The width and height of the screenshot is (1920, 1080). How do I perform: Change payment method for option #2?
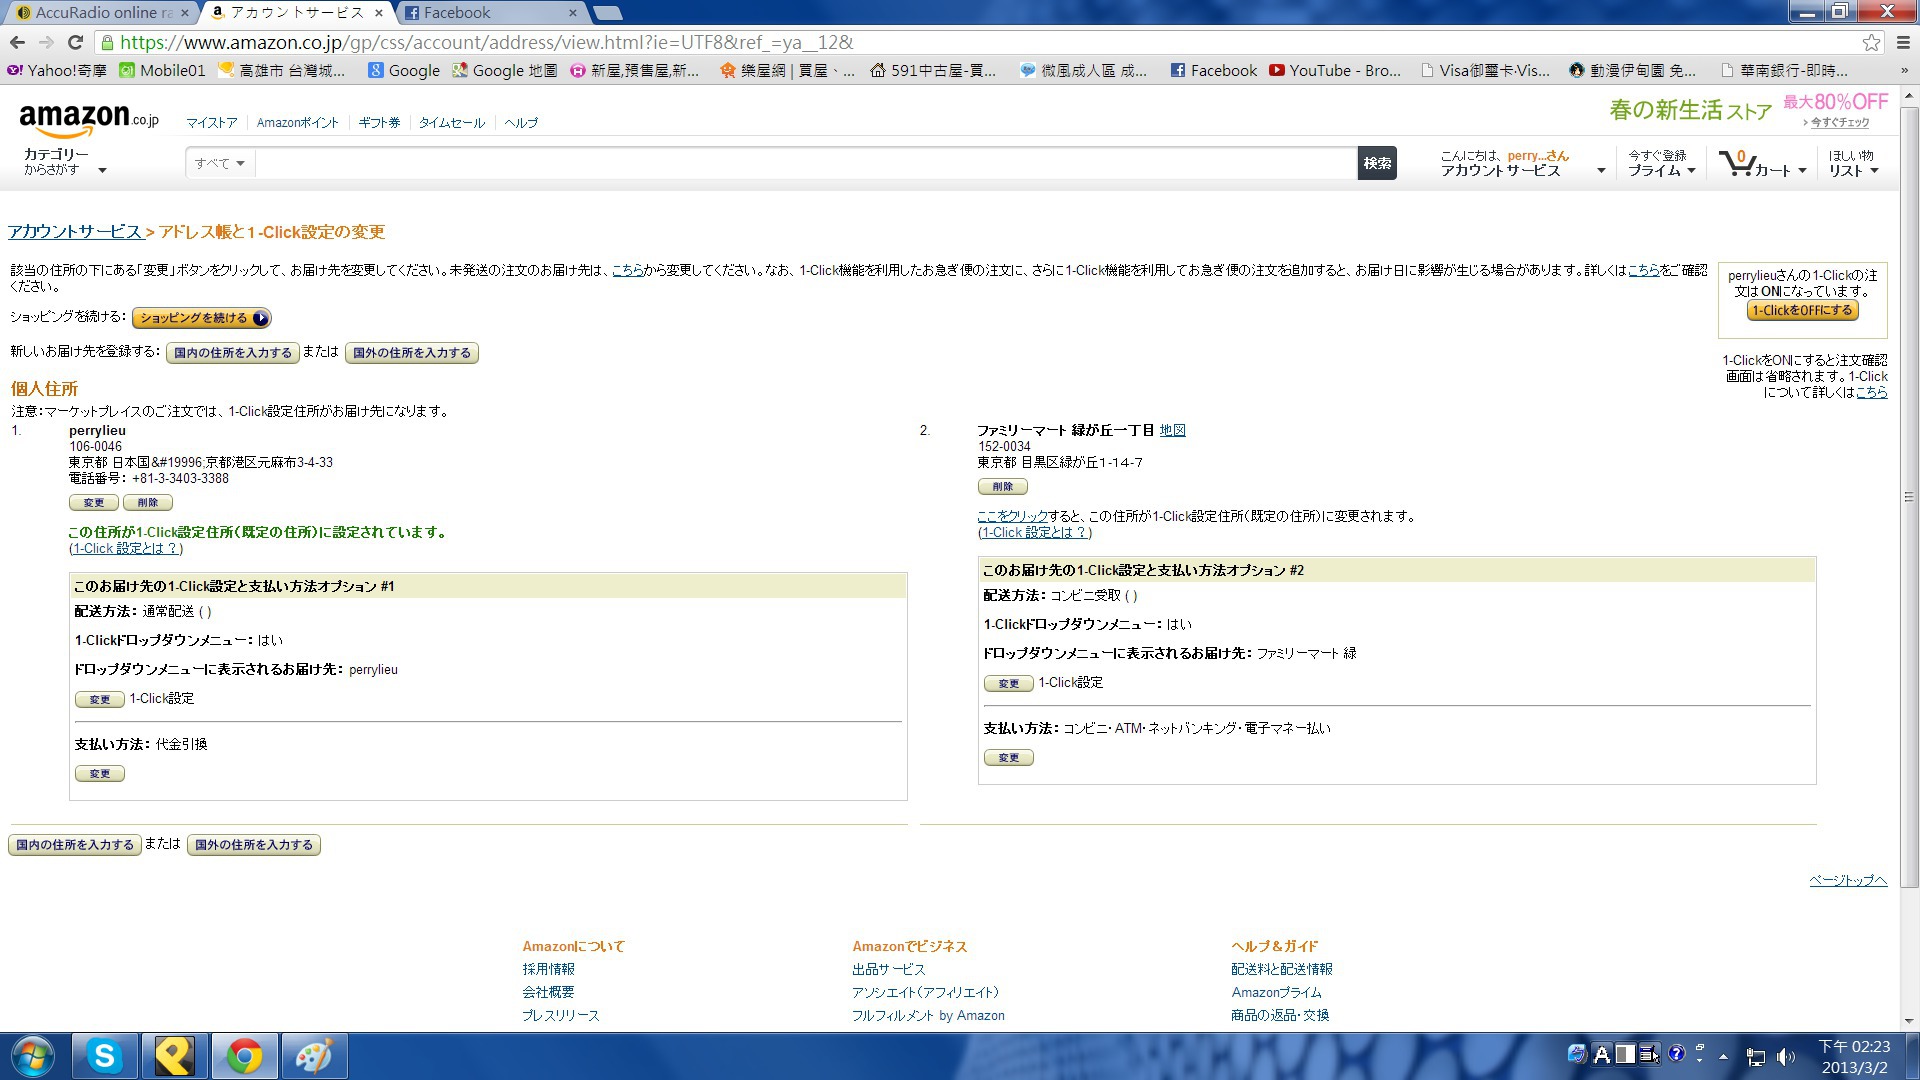tap(1009, 758)
